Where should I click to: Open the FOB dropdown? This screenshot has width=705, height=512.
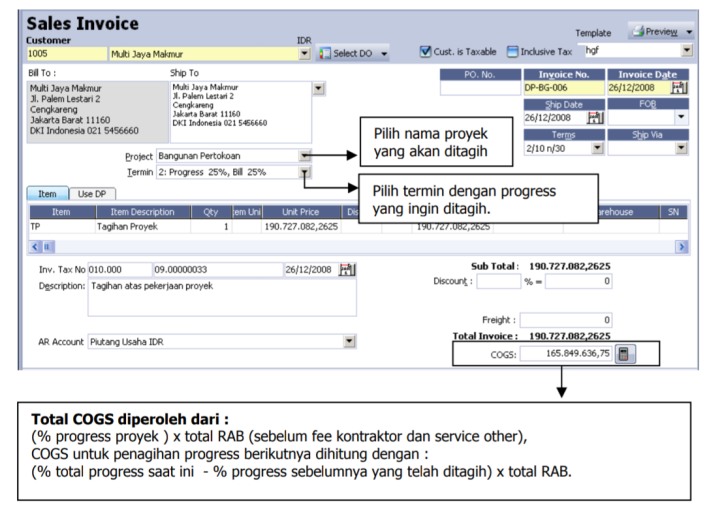[x=681, y=117]
